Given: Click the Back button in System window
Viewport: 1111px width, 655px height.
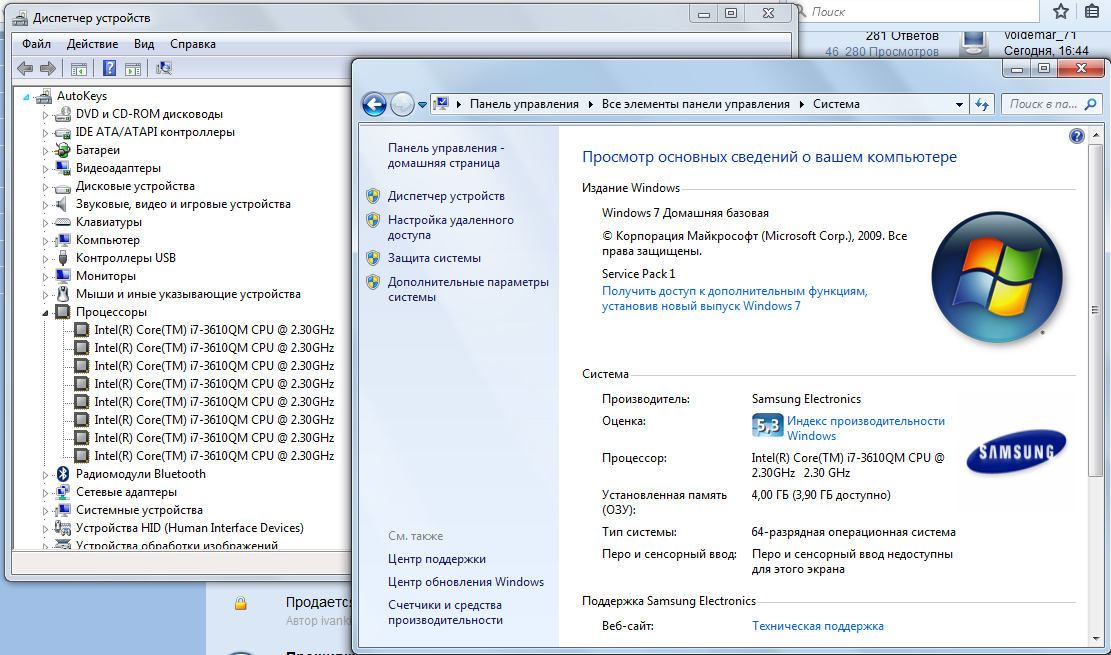Looking at the screenshot, I should (x=374, y=104).
